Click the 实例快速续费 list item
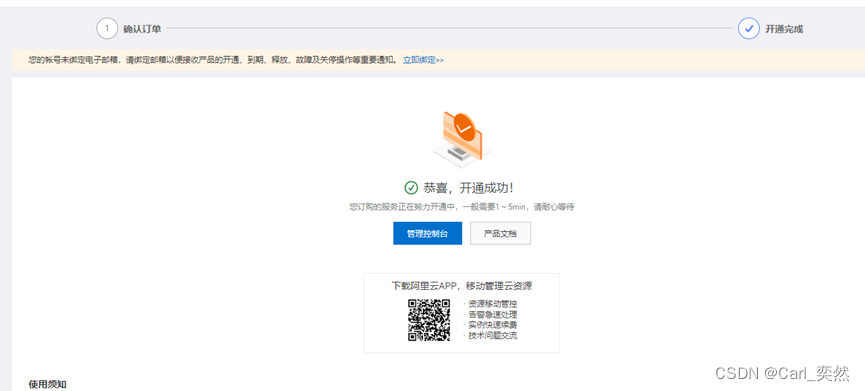This screenshot has width=865, height=391. 493,325
